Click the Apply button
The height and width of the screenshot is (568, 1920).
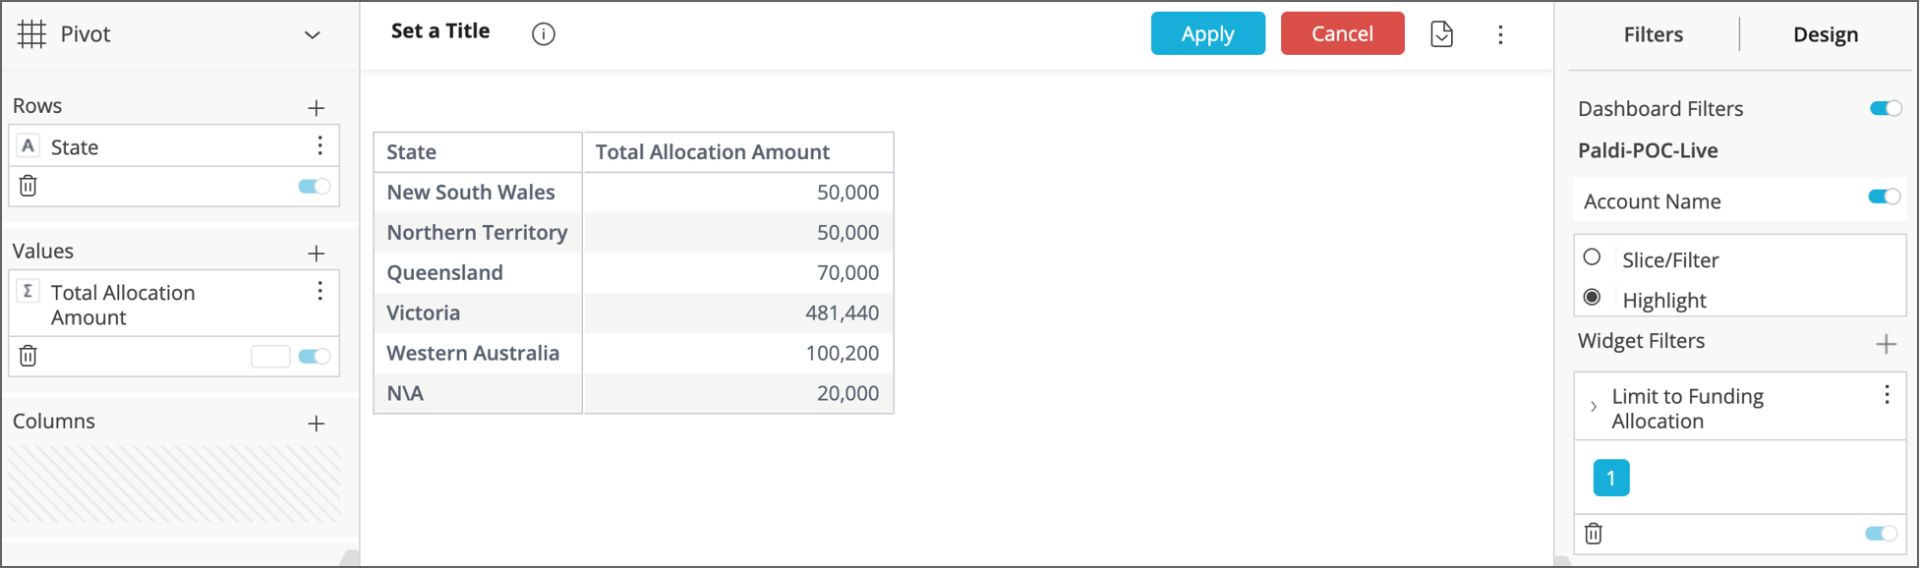tap(1207, 34)
